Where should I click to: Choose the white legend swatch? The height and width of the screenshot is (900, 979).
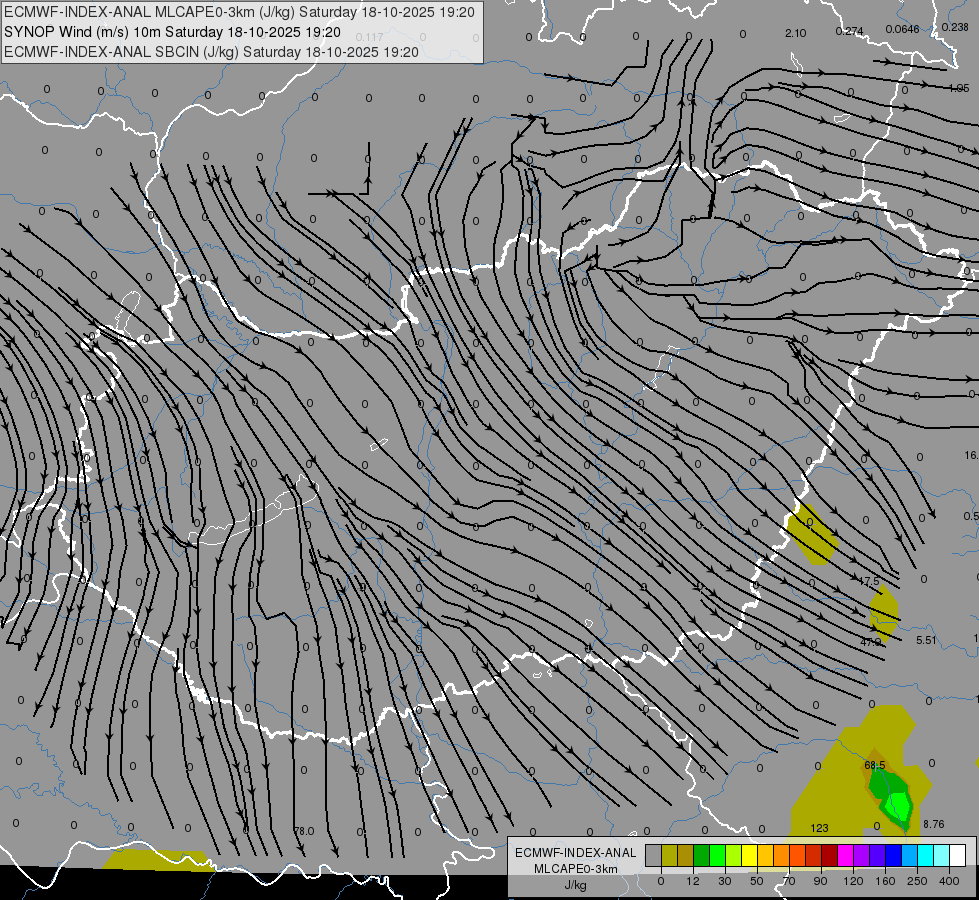(x=958, y=855)
